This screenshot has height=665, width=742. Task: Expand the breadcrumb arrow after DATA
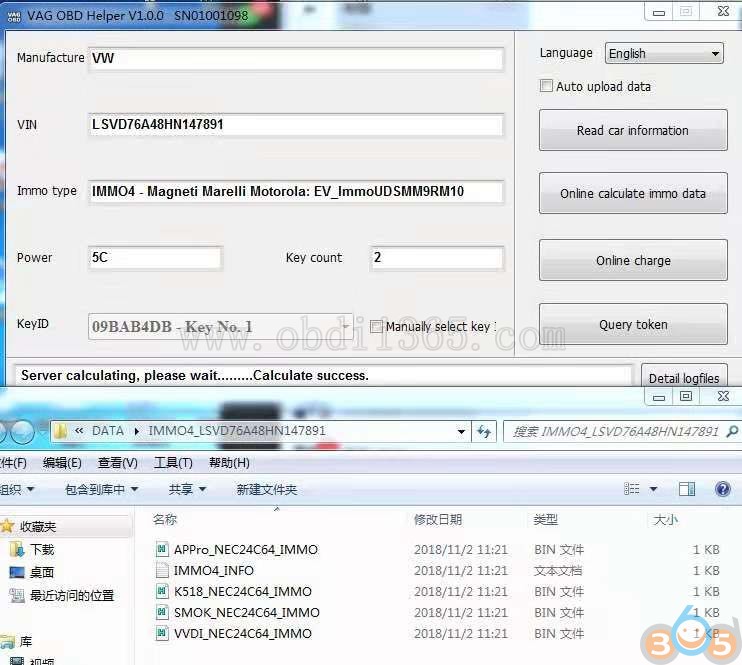tap(136, 431)
